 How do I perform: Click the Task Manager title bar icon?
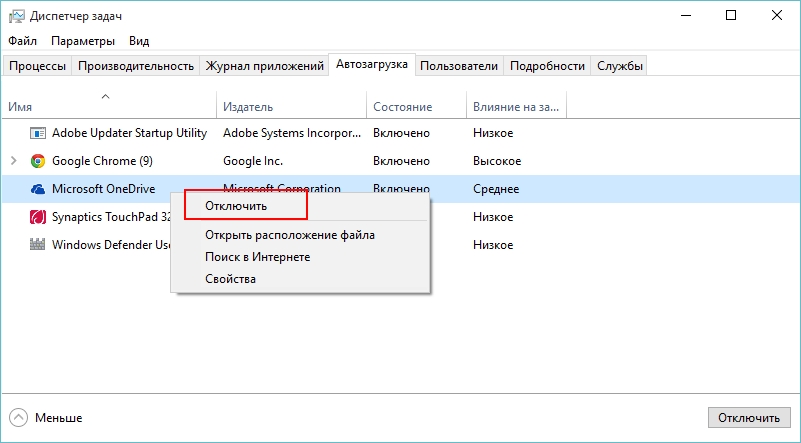16,16
